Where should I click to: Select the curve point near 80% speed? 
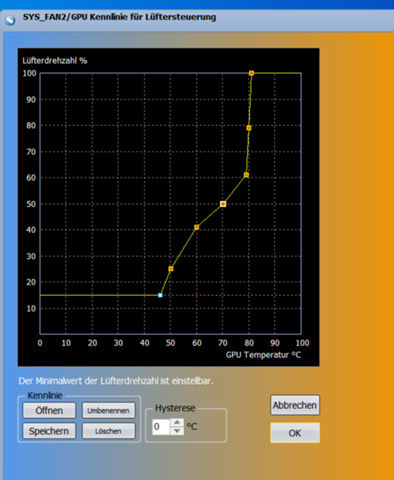[249, 128]
